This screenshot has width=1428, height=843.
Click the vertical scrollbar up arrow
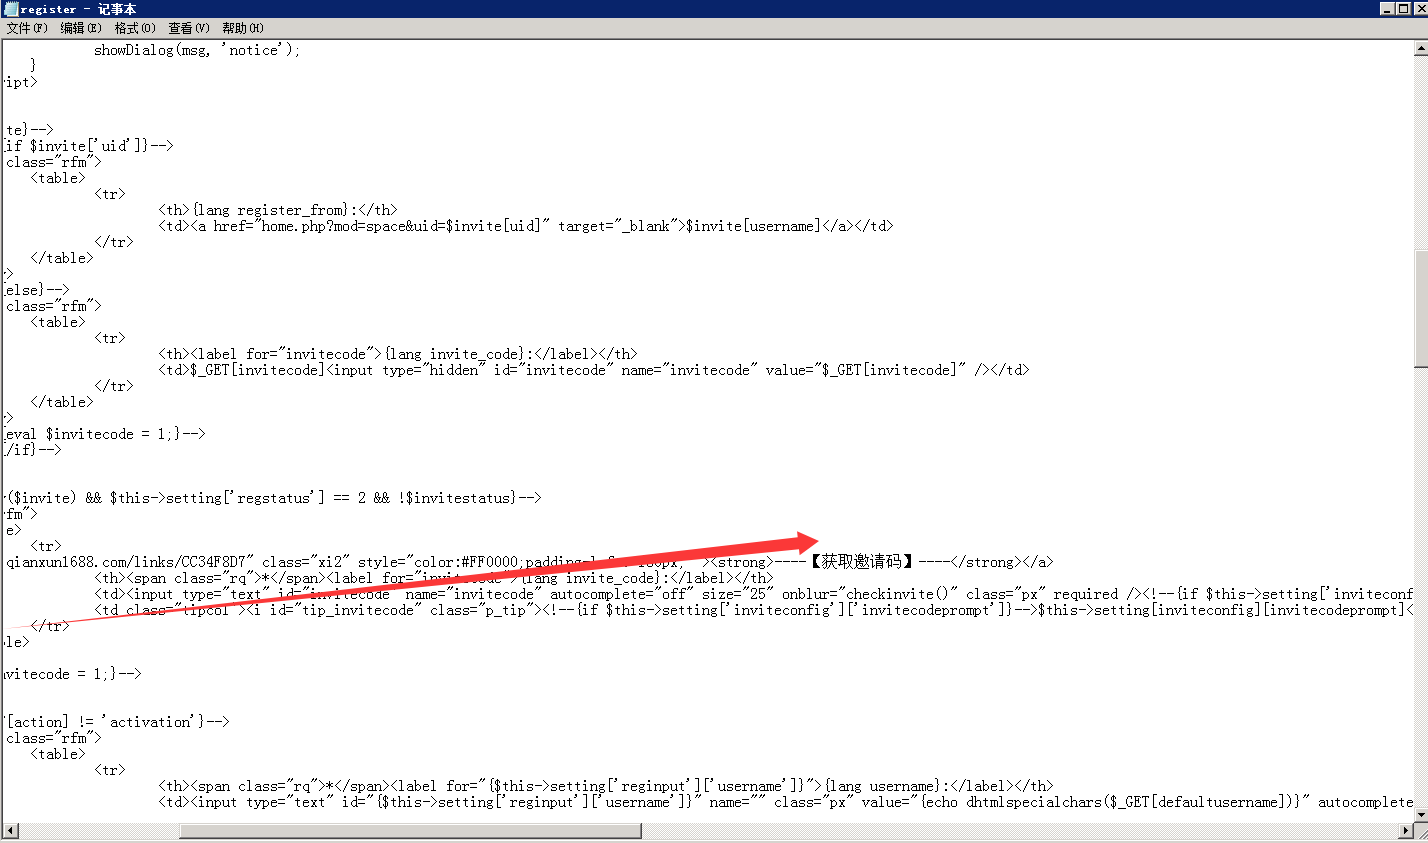[x=1420, y=48]
